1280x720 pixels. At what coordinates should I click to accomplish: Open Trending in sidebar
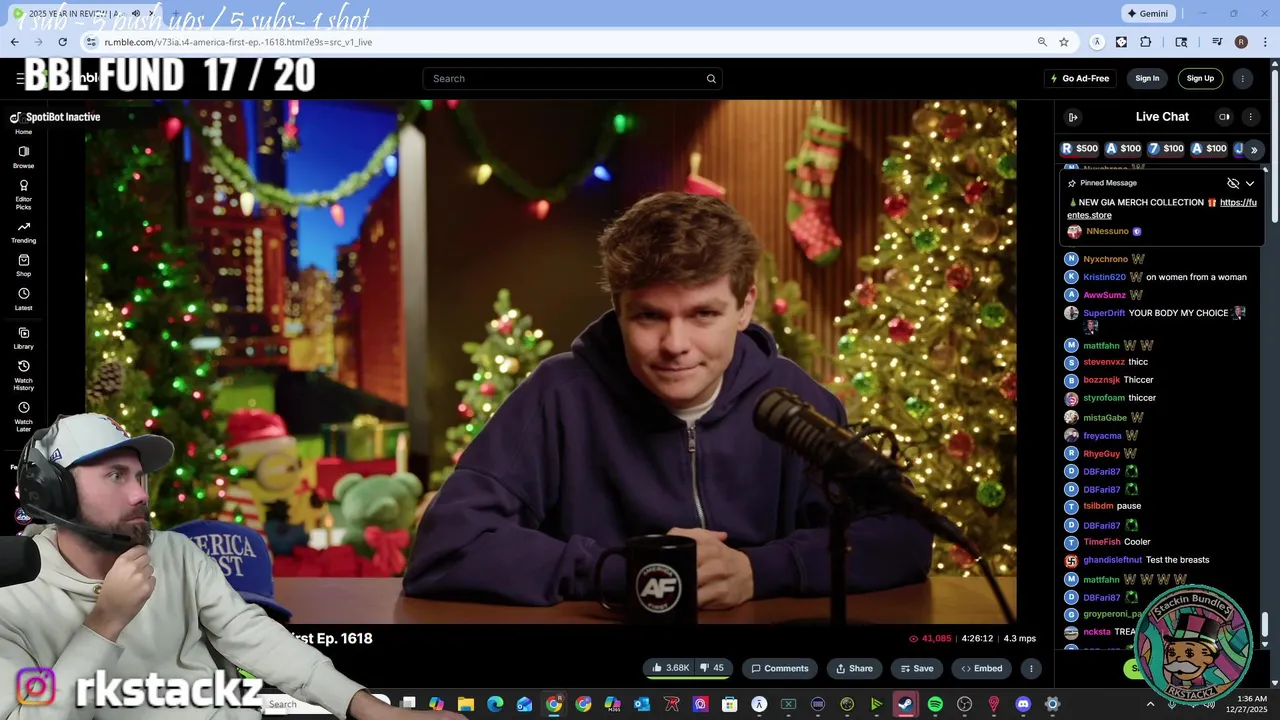coord(23,232)
